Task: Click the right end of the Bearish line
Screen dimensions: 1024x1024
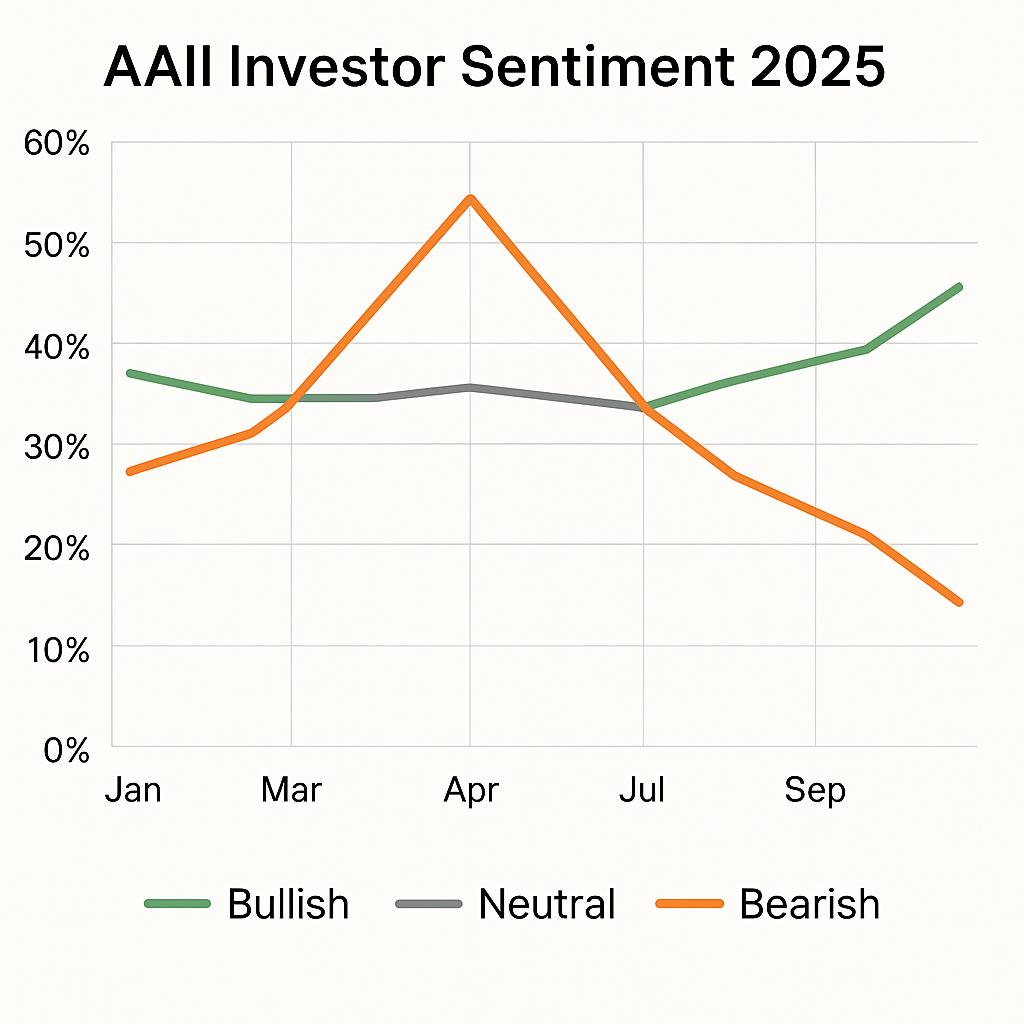Action: 959,602
